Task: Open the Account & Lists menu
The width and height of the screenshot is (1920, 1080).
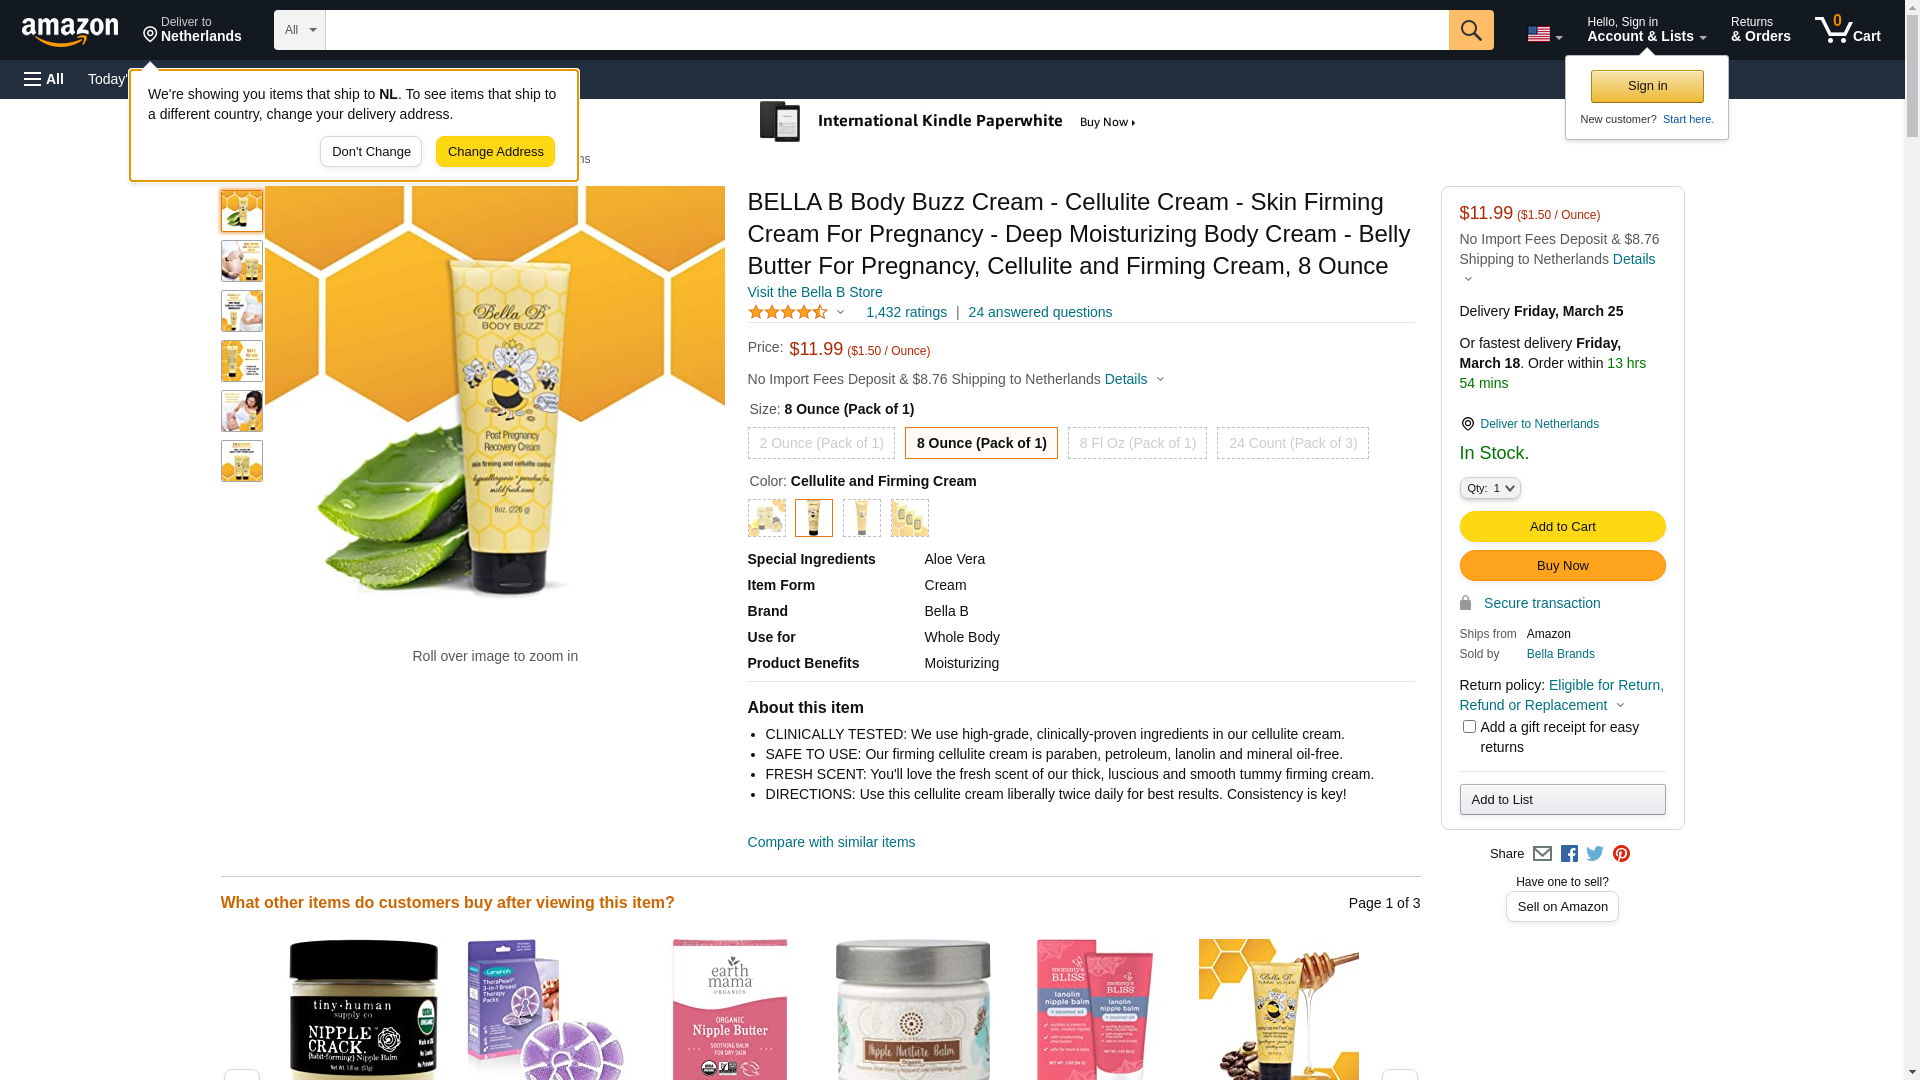Action: pos(1647,30)
